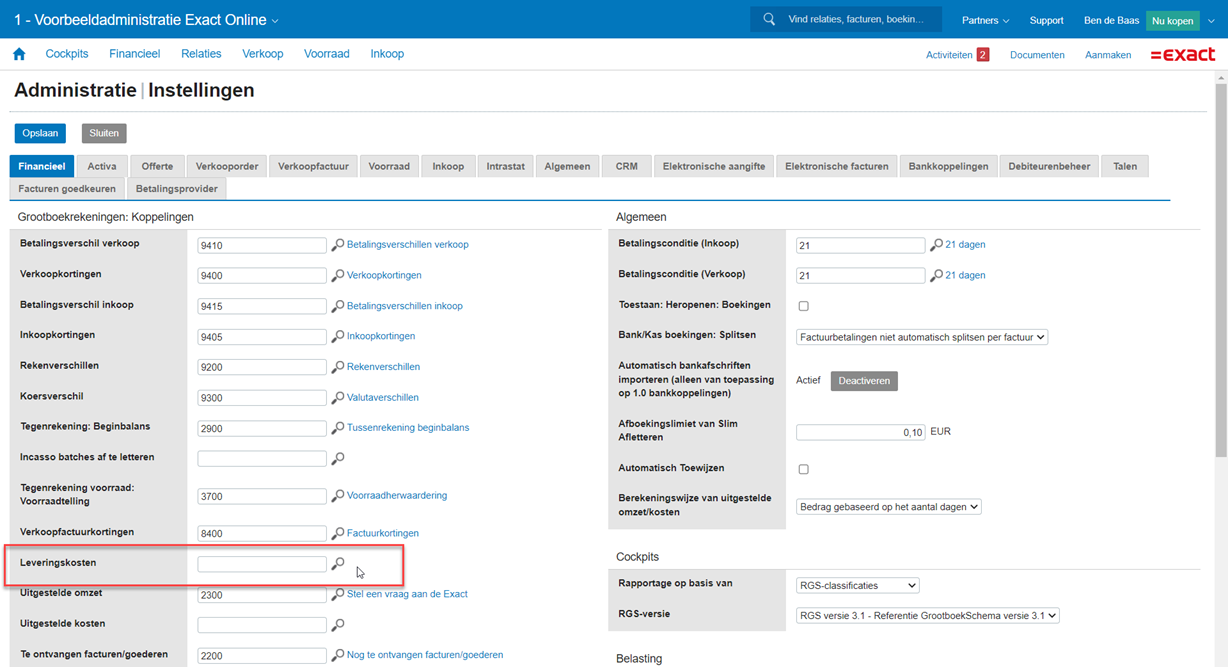
Task: Open lookup for Betalingsconditie (Inkoop)
Action: tap(936, 245)
